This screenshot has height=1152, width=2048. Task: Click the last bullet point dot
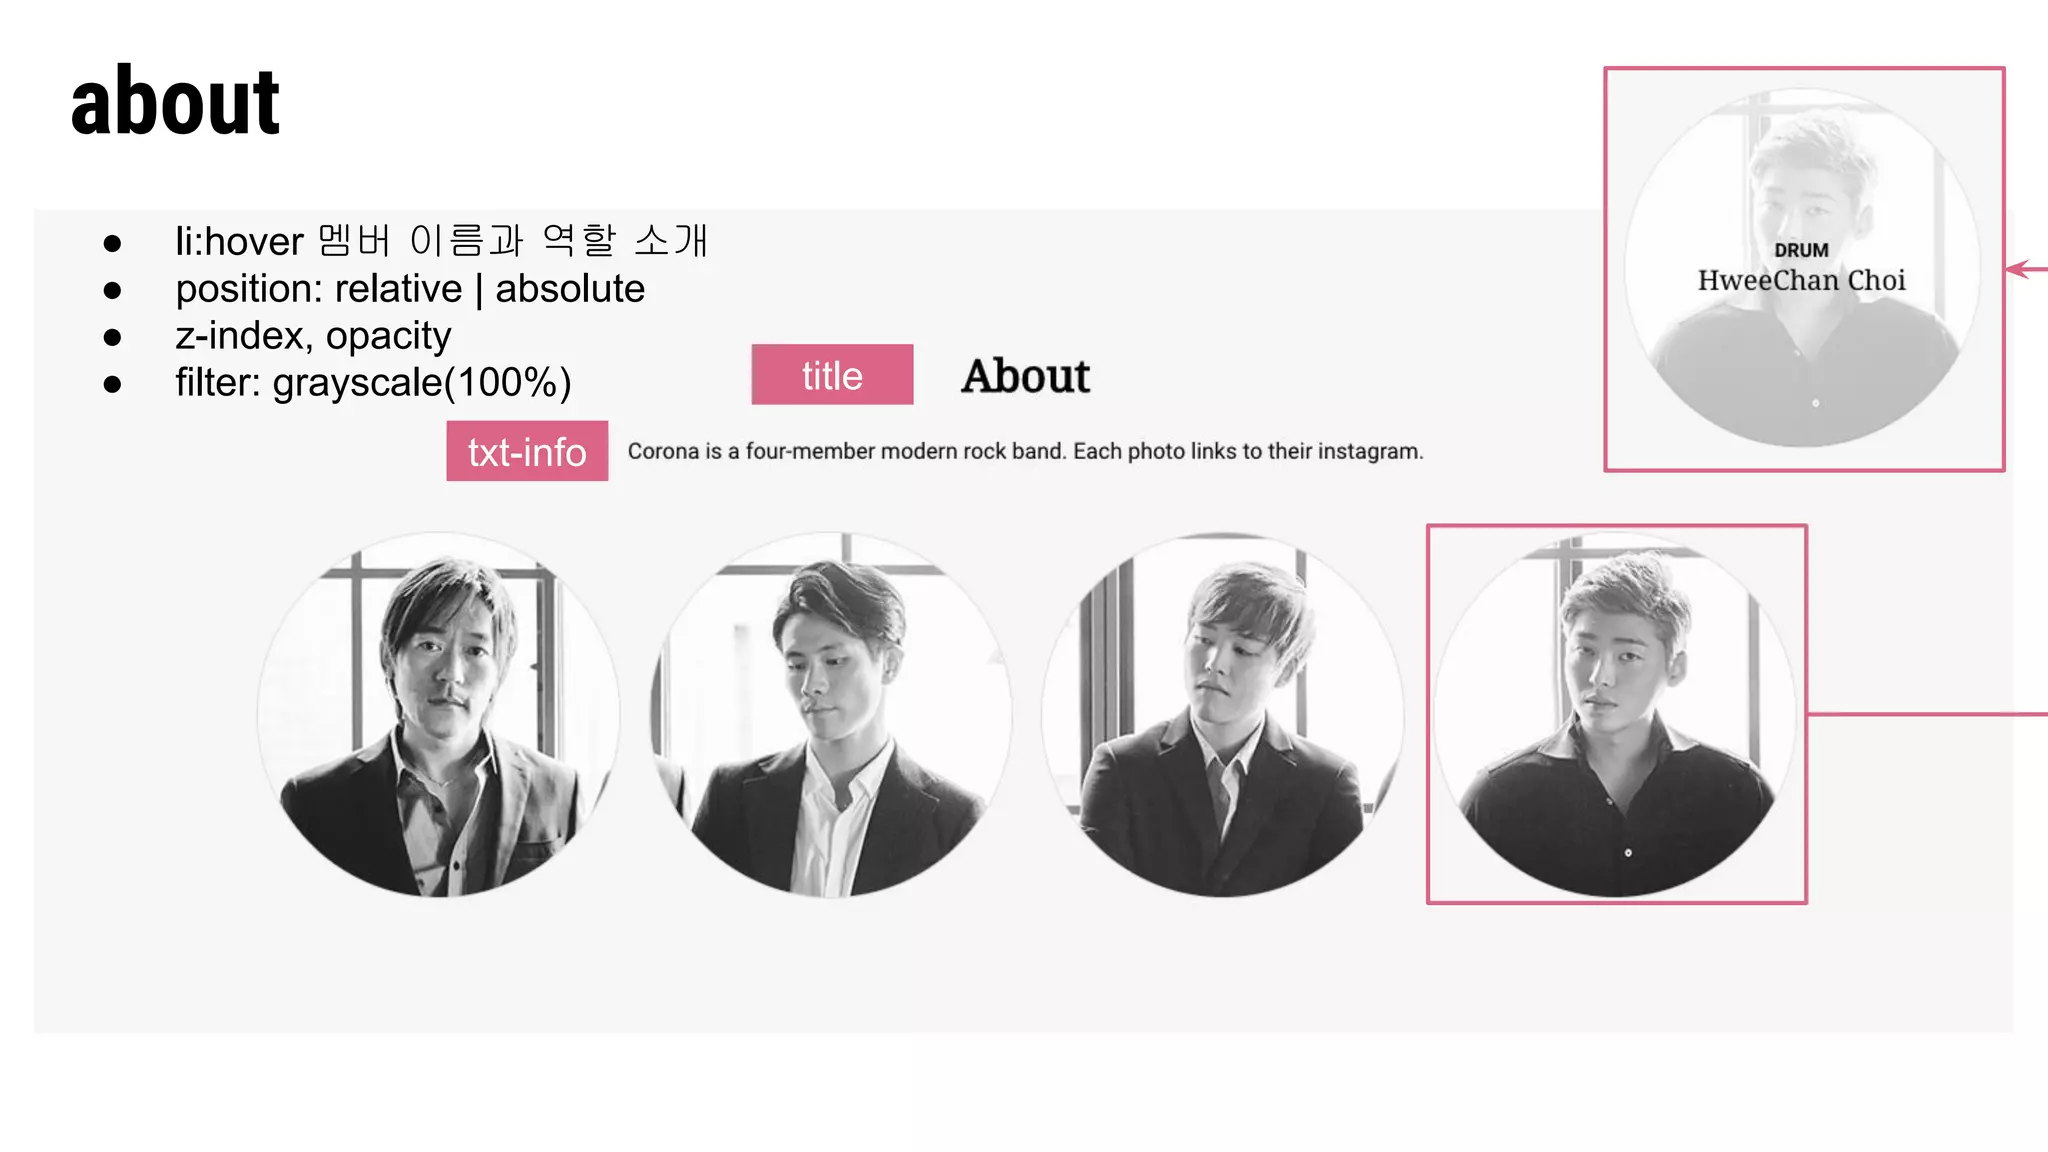[x=112, y=384]
